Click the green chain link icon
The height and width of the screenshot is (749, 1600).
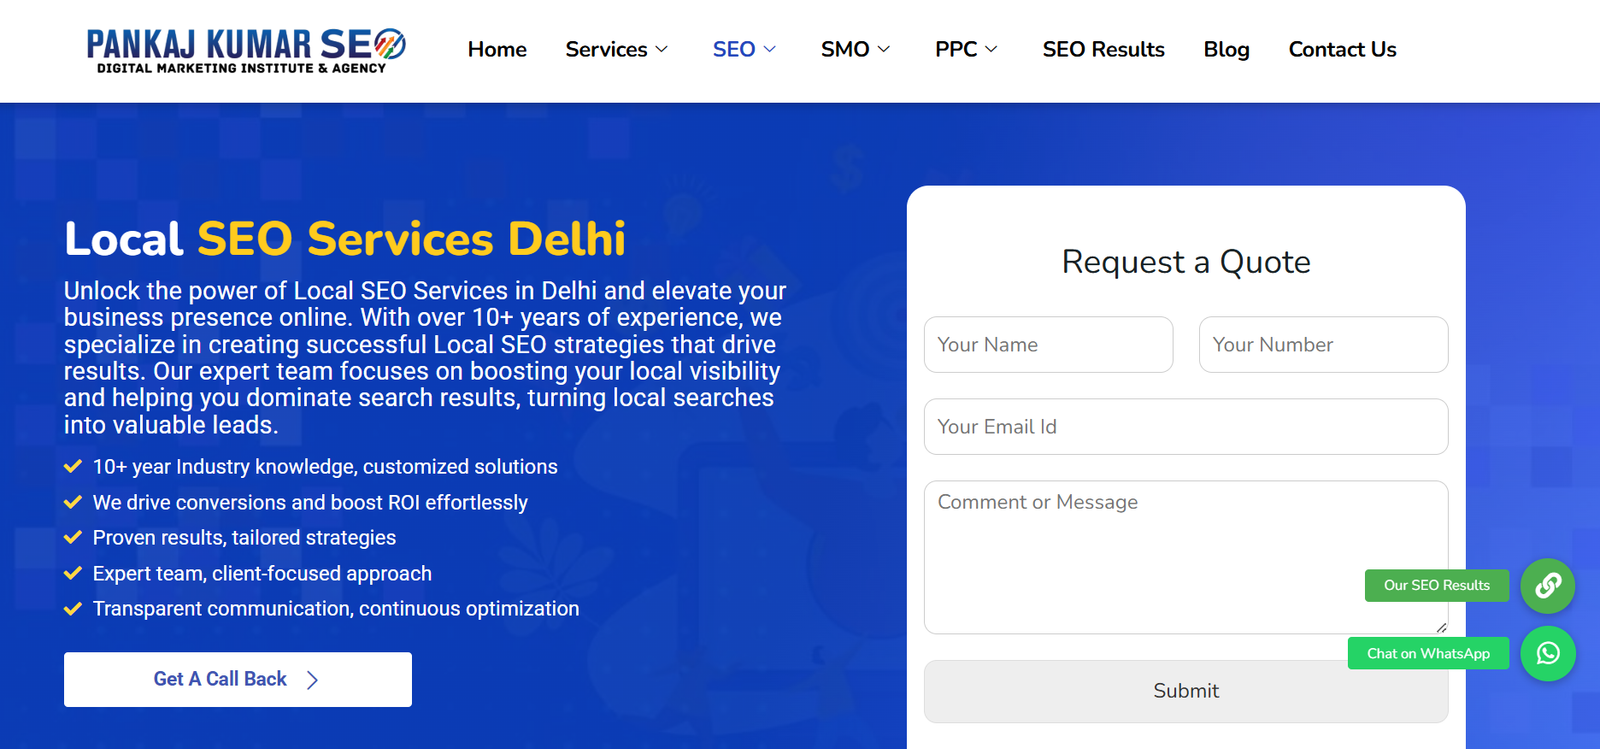point(1547,586)
